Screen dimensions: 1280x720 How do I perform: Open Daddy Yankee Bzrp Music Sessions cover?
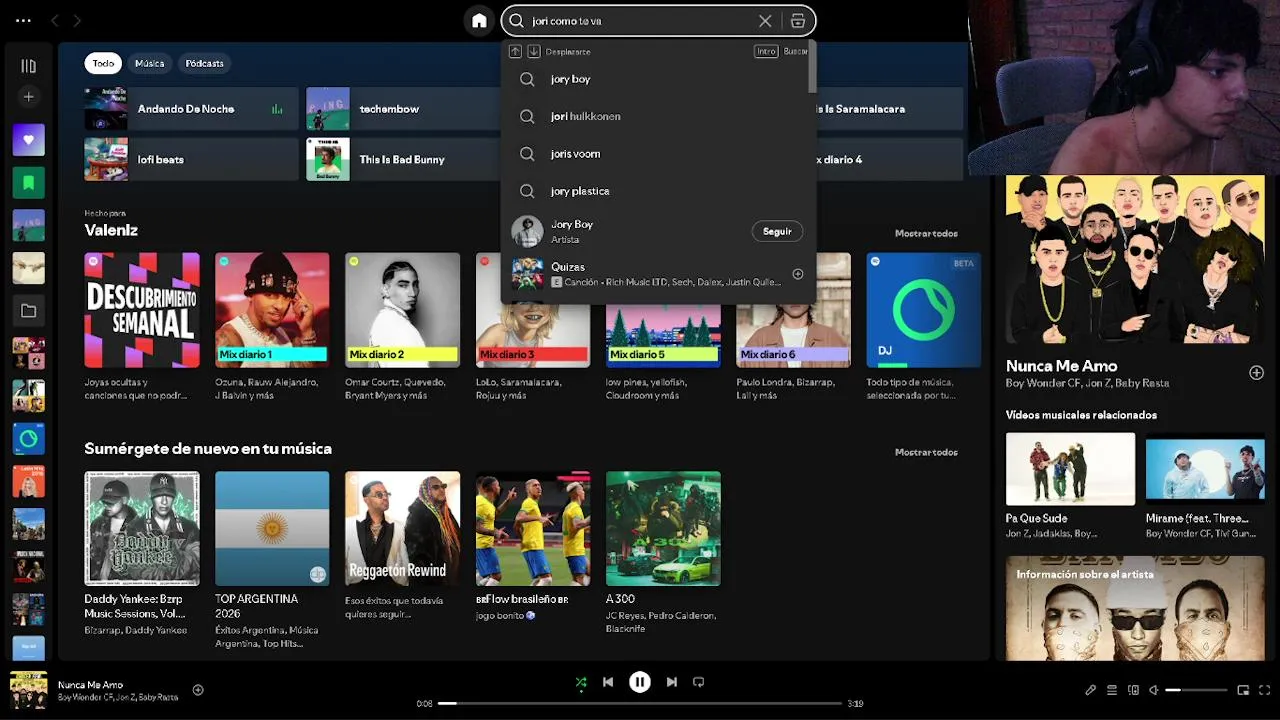(x=142, y=529)
